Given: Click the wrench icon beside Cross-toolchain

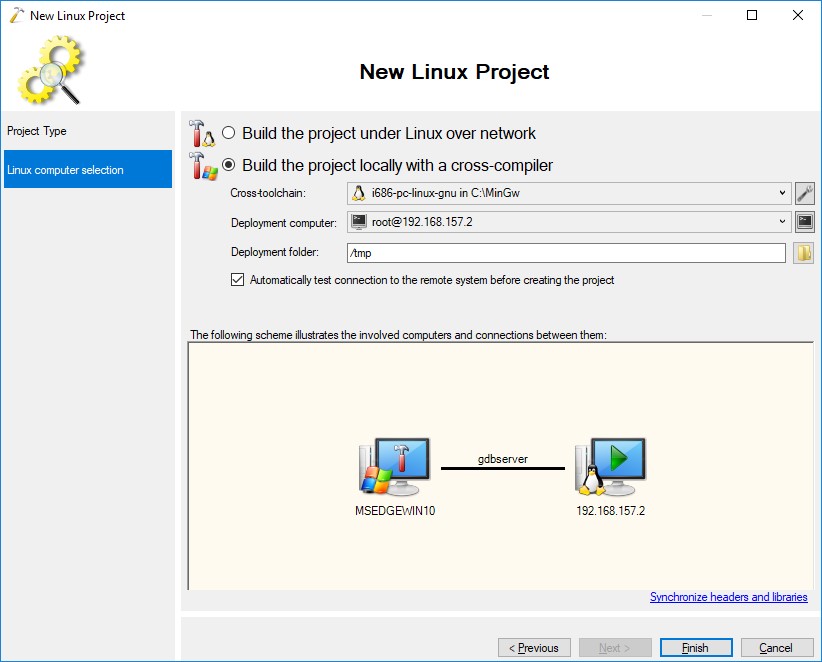Looking at the screenshot, I should (804, 193).
